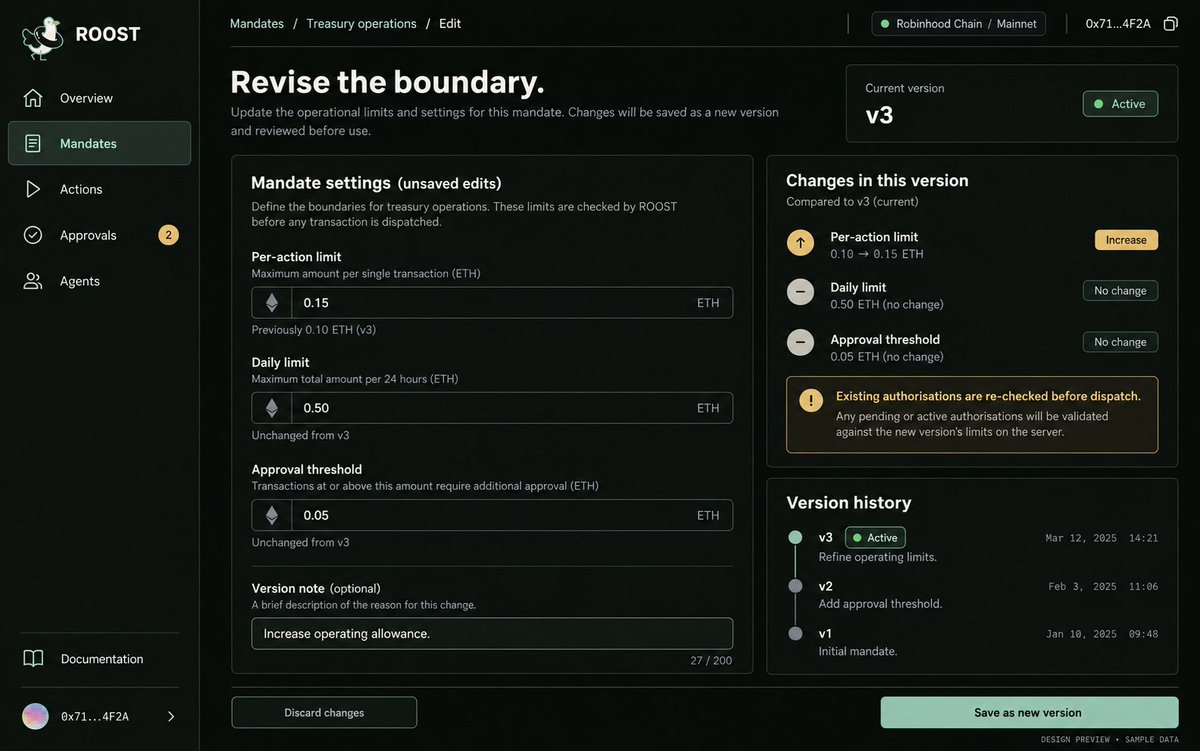Click No change badge for Approval threshold
The height and width of the screenshot is (751, 1200).
(x=1120, y=342)
